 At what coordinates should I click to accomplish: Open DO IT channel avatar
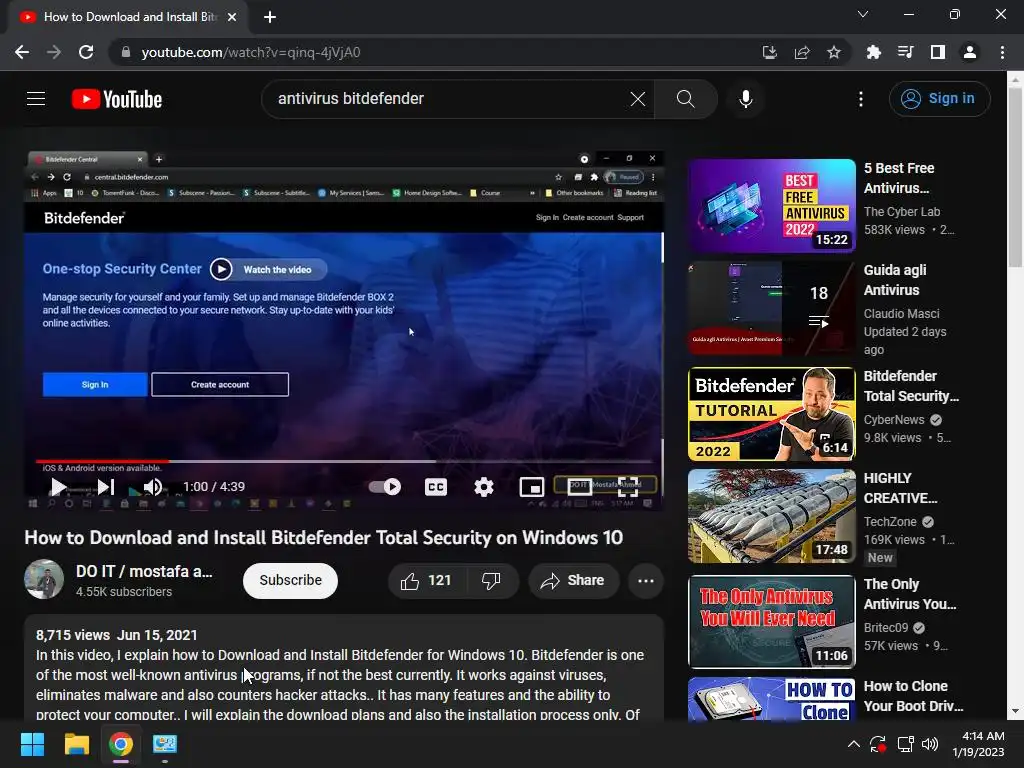click(x=44, y=579)
